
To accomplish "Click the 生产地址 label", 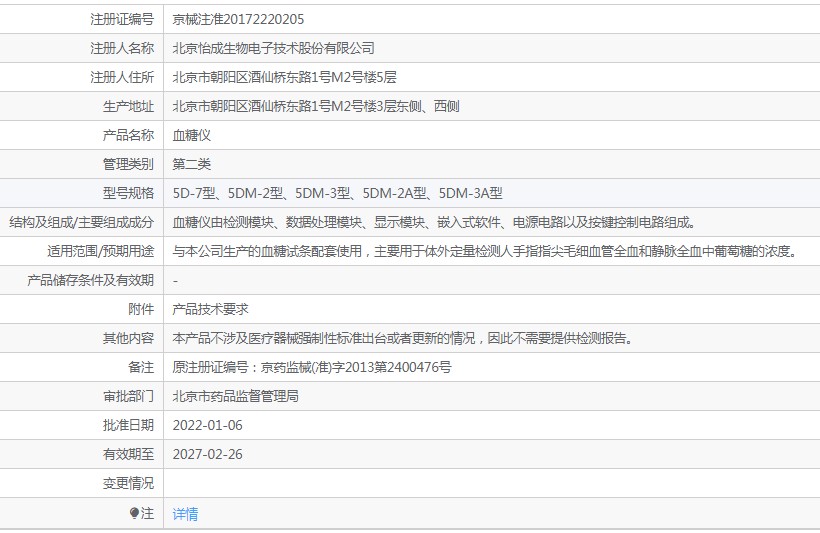I will (x=128, y=106).
